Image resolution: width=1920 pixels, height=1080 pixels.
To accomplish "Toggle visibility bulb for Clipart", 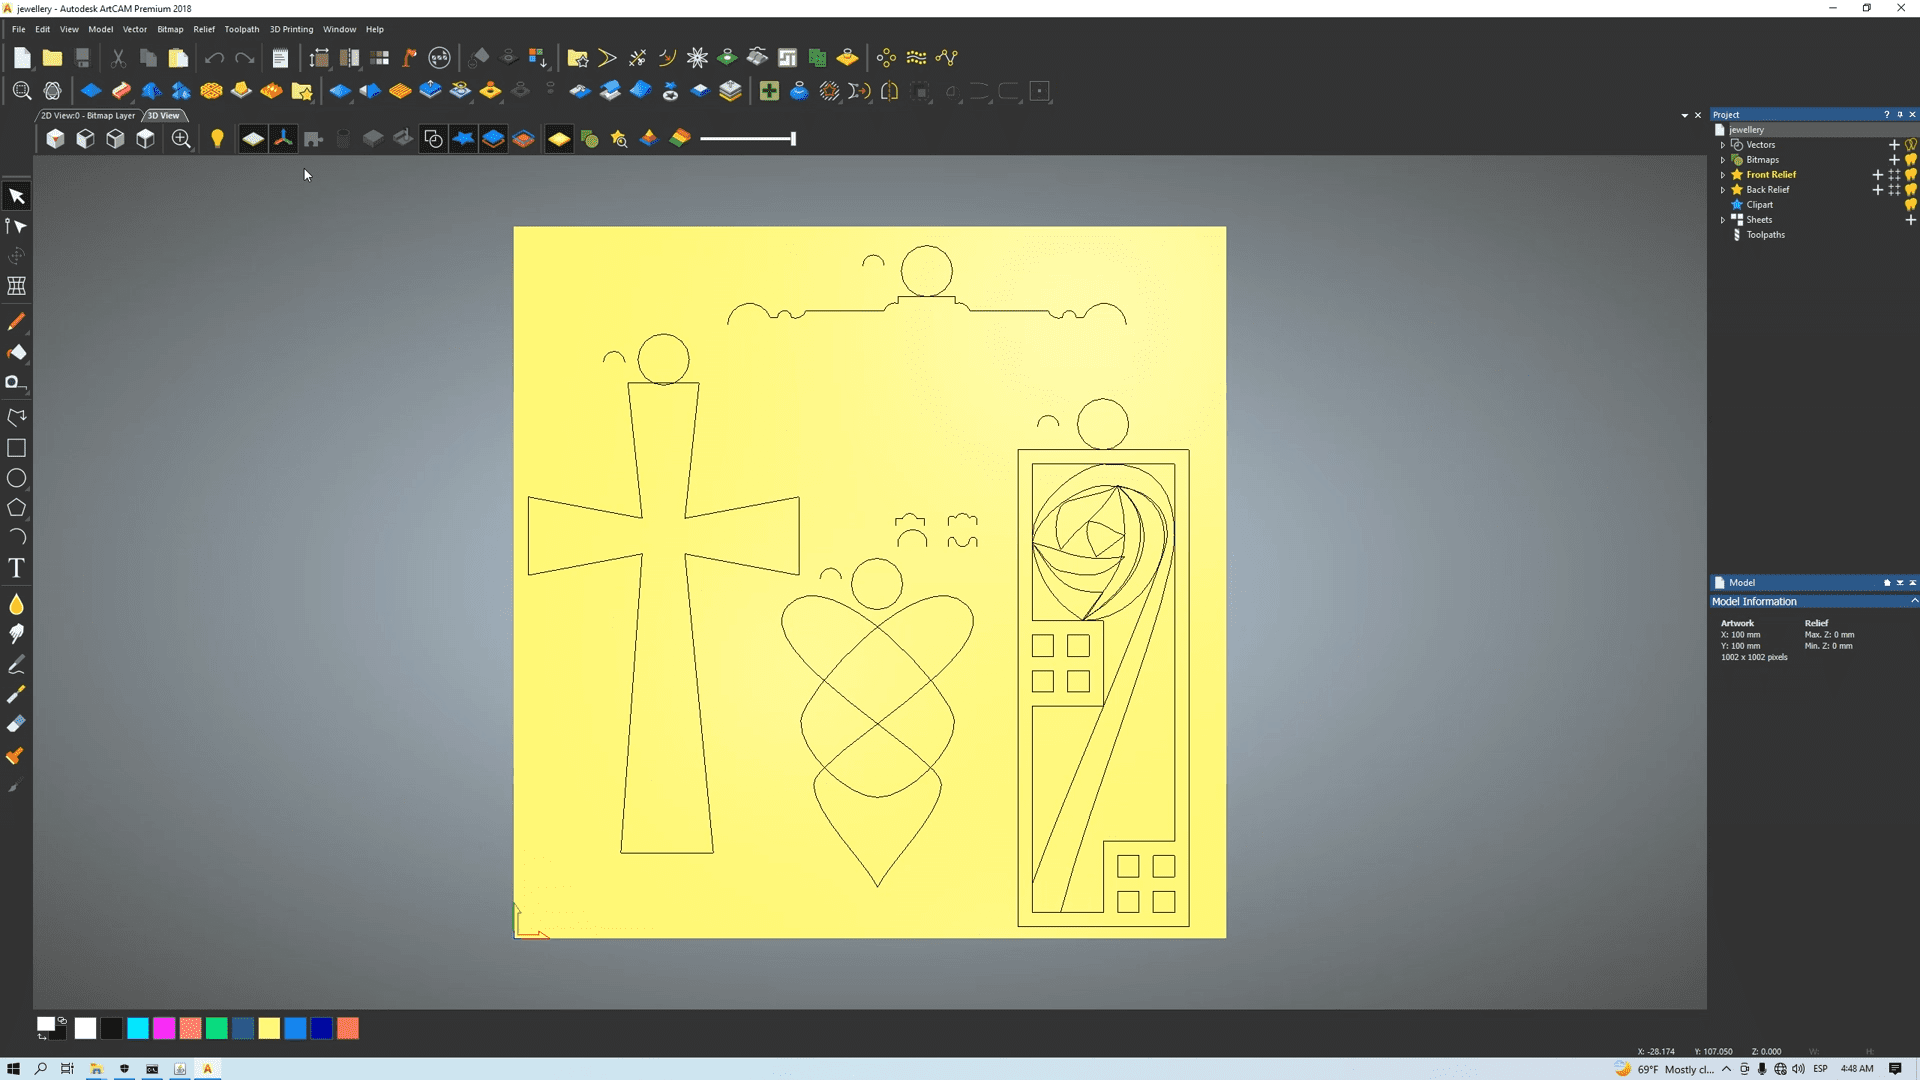I will pos(1911,205).
